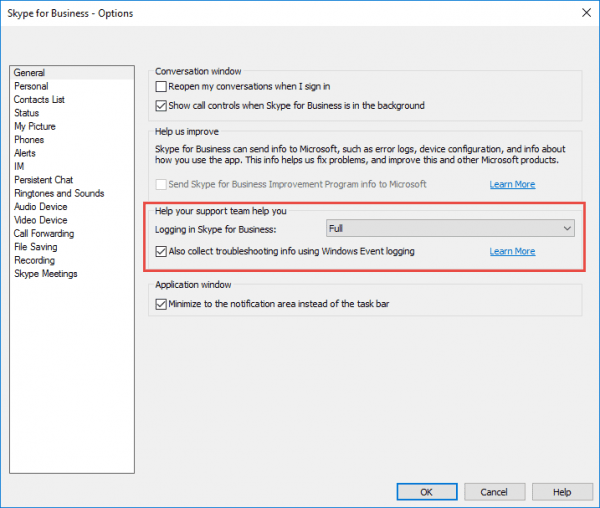Viewport: 600px width, 508px height.
Task: Open the Logging in Skype for Business dropdown
Action: click(x=450, y=229)
